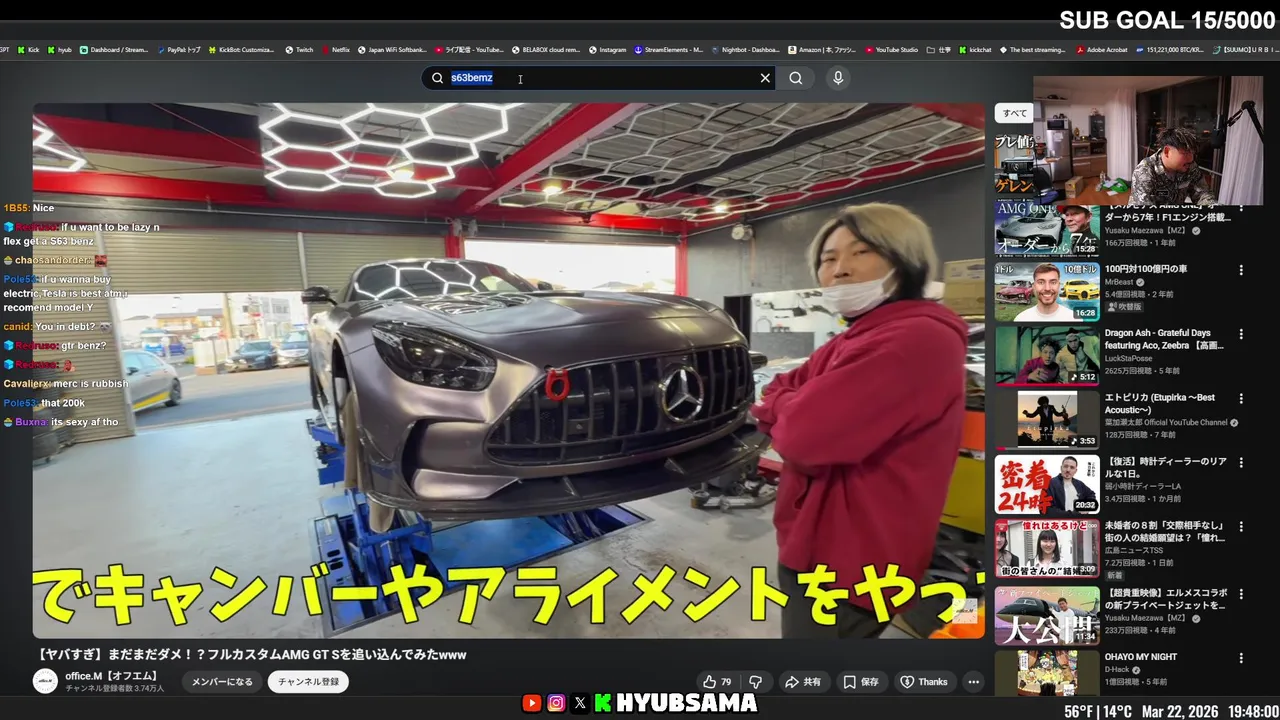Save video with 保存 bookmark button
Viewport: 1280px width, 720px height.
[861, 682]
